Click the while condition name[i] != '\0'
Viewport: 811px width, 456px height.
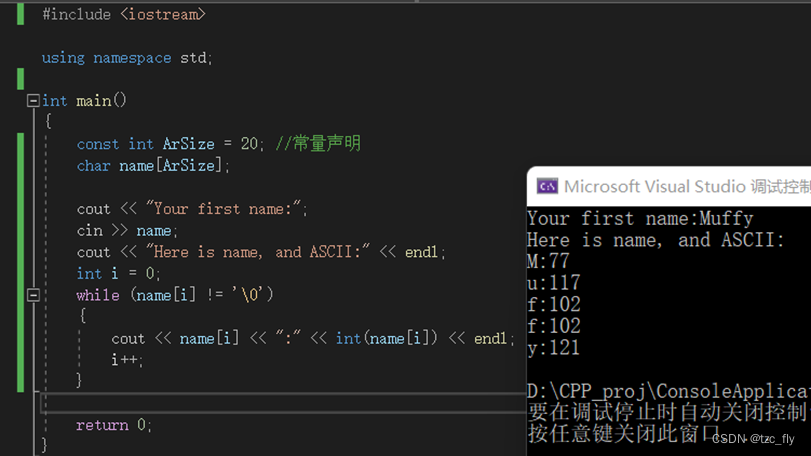point(202,295)
